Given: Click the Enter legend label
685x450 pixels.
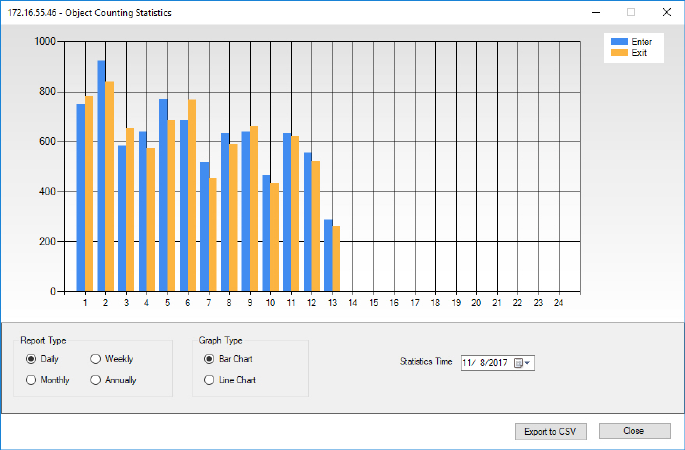Looking at the screenshot, I should pos(641,42).
